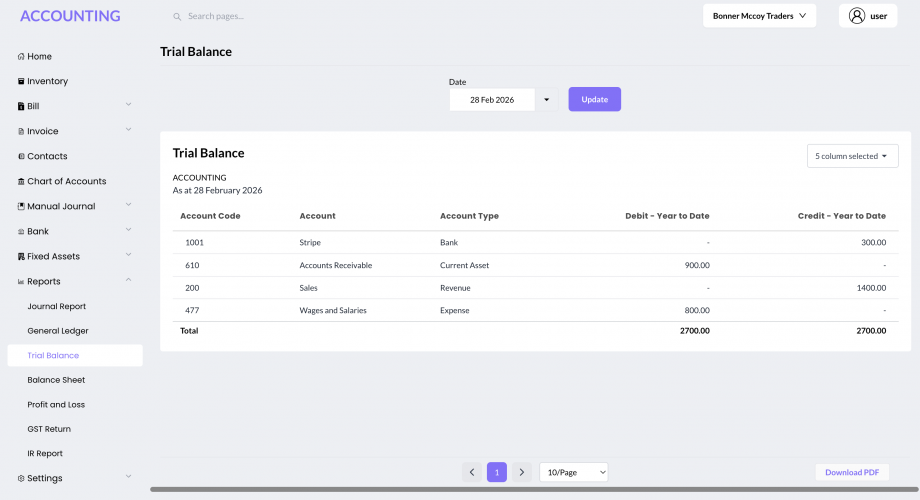The height and width of the screenshot is (500, 920).
Task: Click the Account Type column header
Action: pos(469,216)
